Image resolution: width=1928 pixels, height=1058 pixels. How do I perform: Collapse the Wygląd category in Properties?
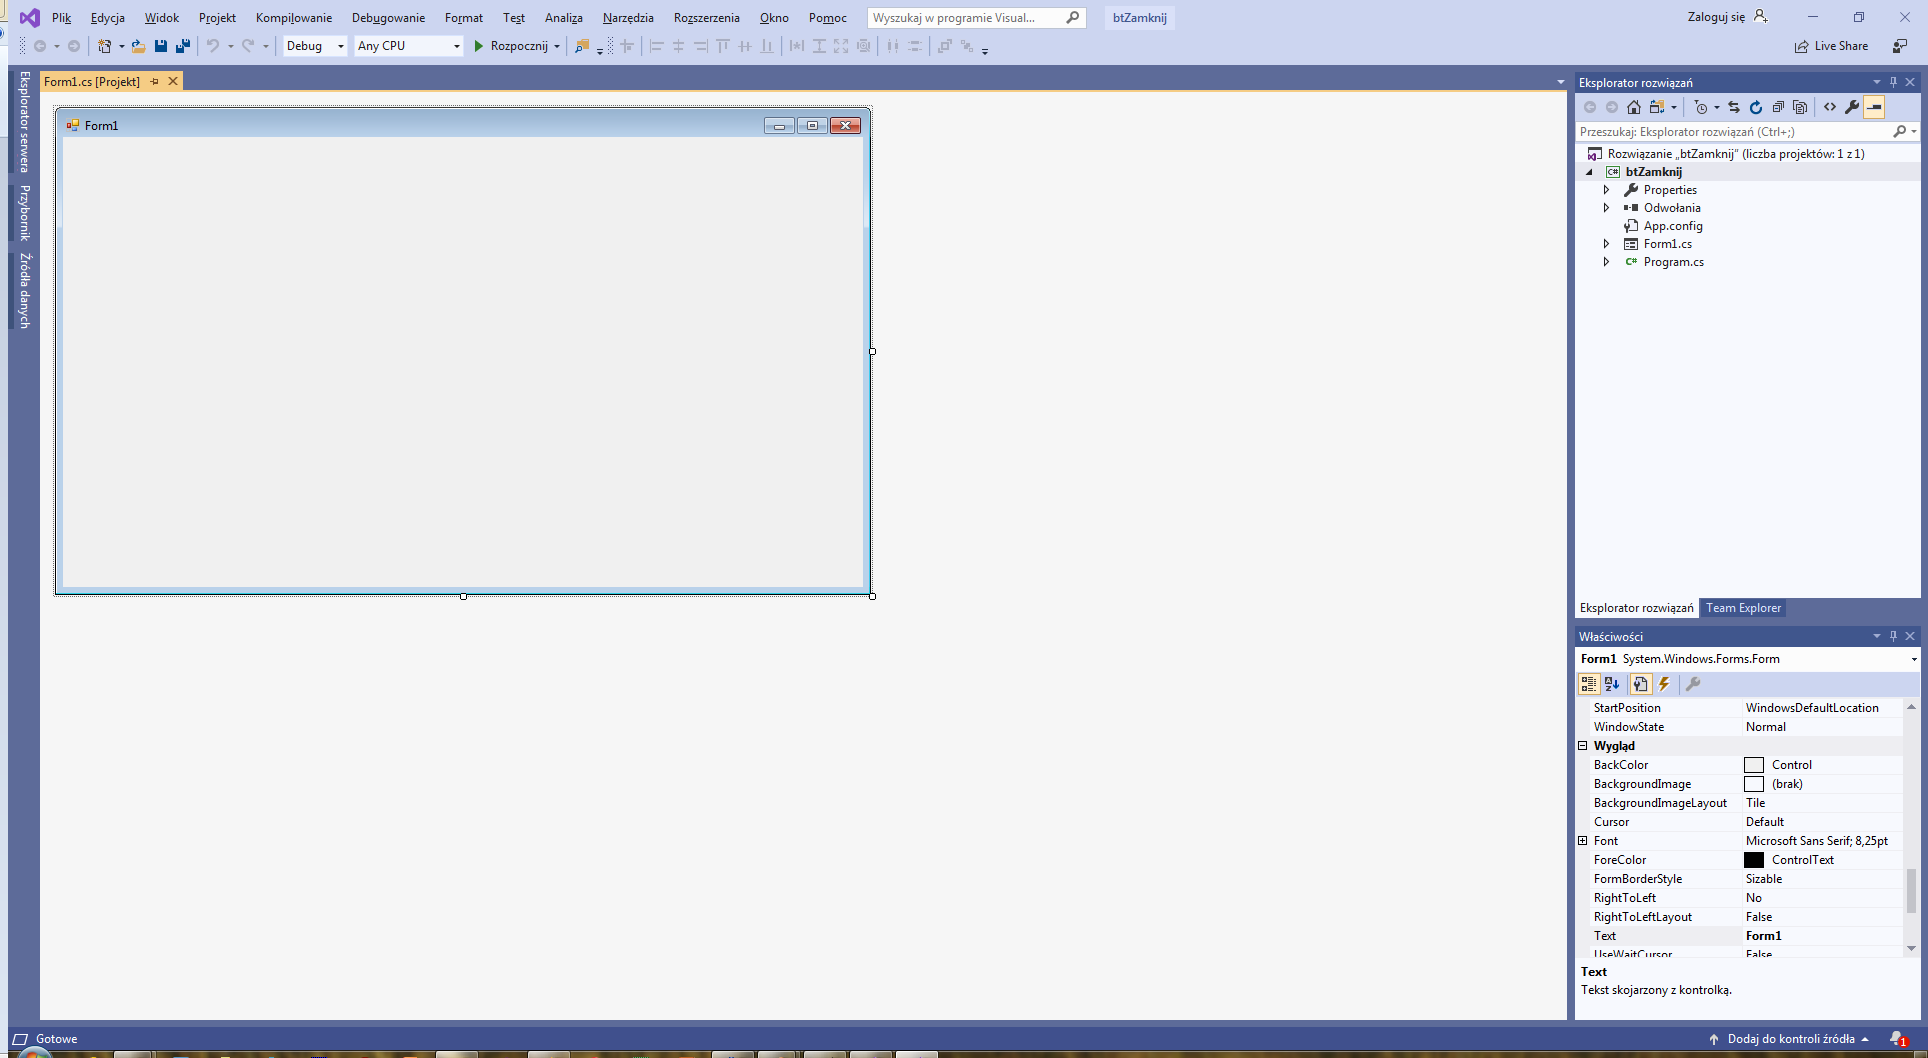tap(1583, 746)
